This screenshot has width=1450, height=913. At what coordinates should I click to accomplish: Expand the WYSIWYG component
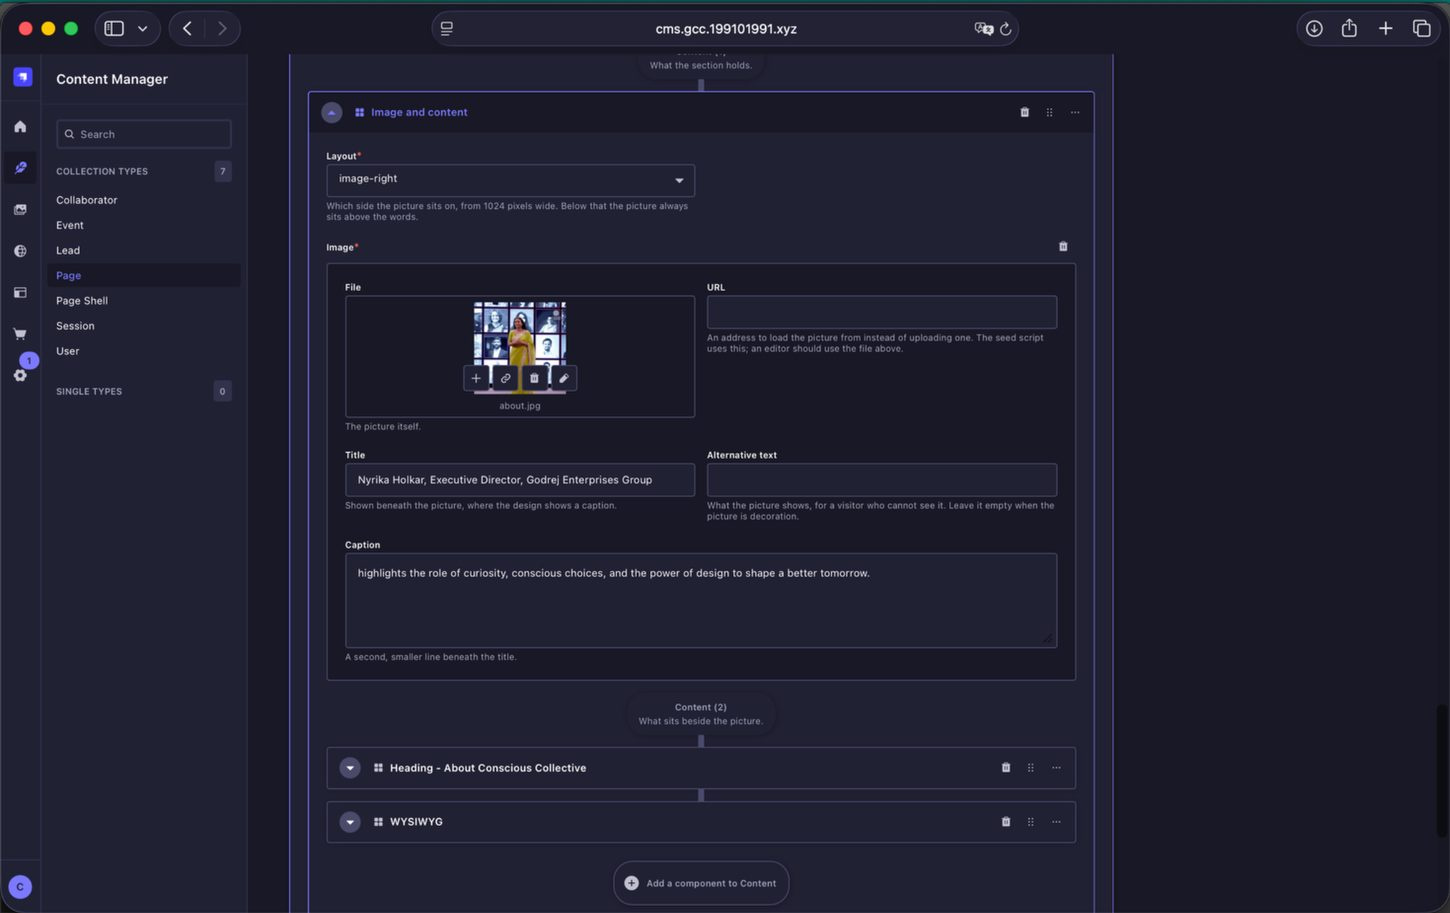(350, 822)
